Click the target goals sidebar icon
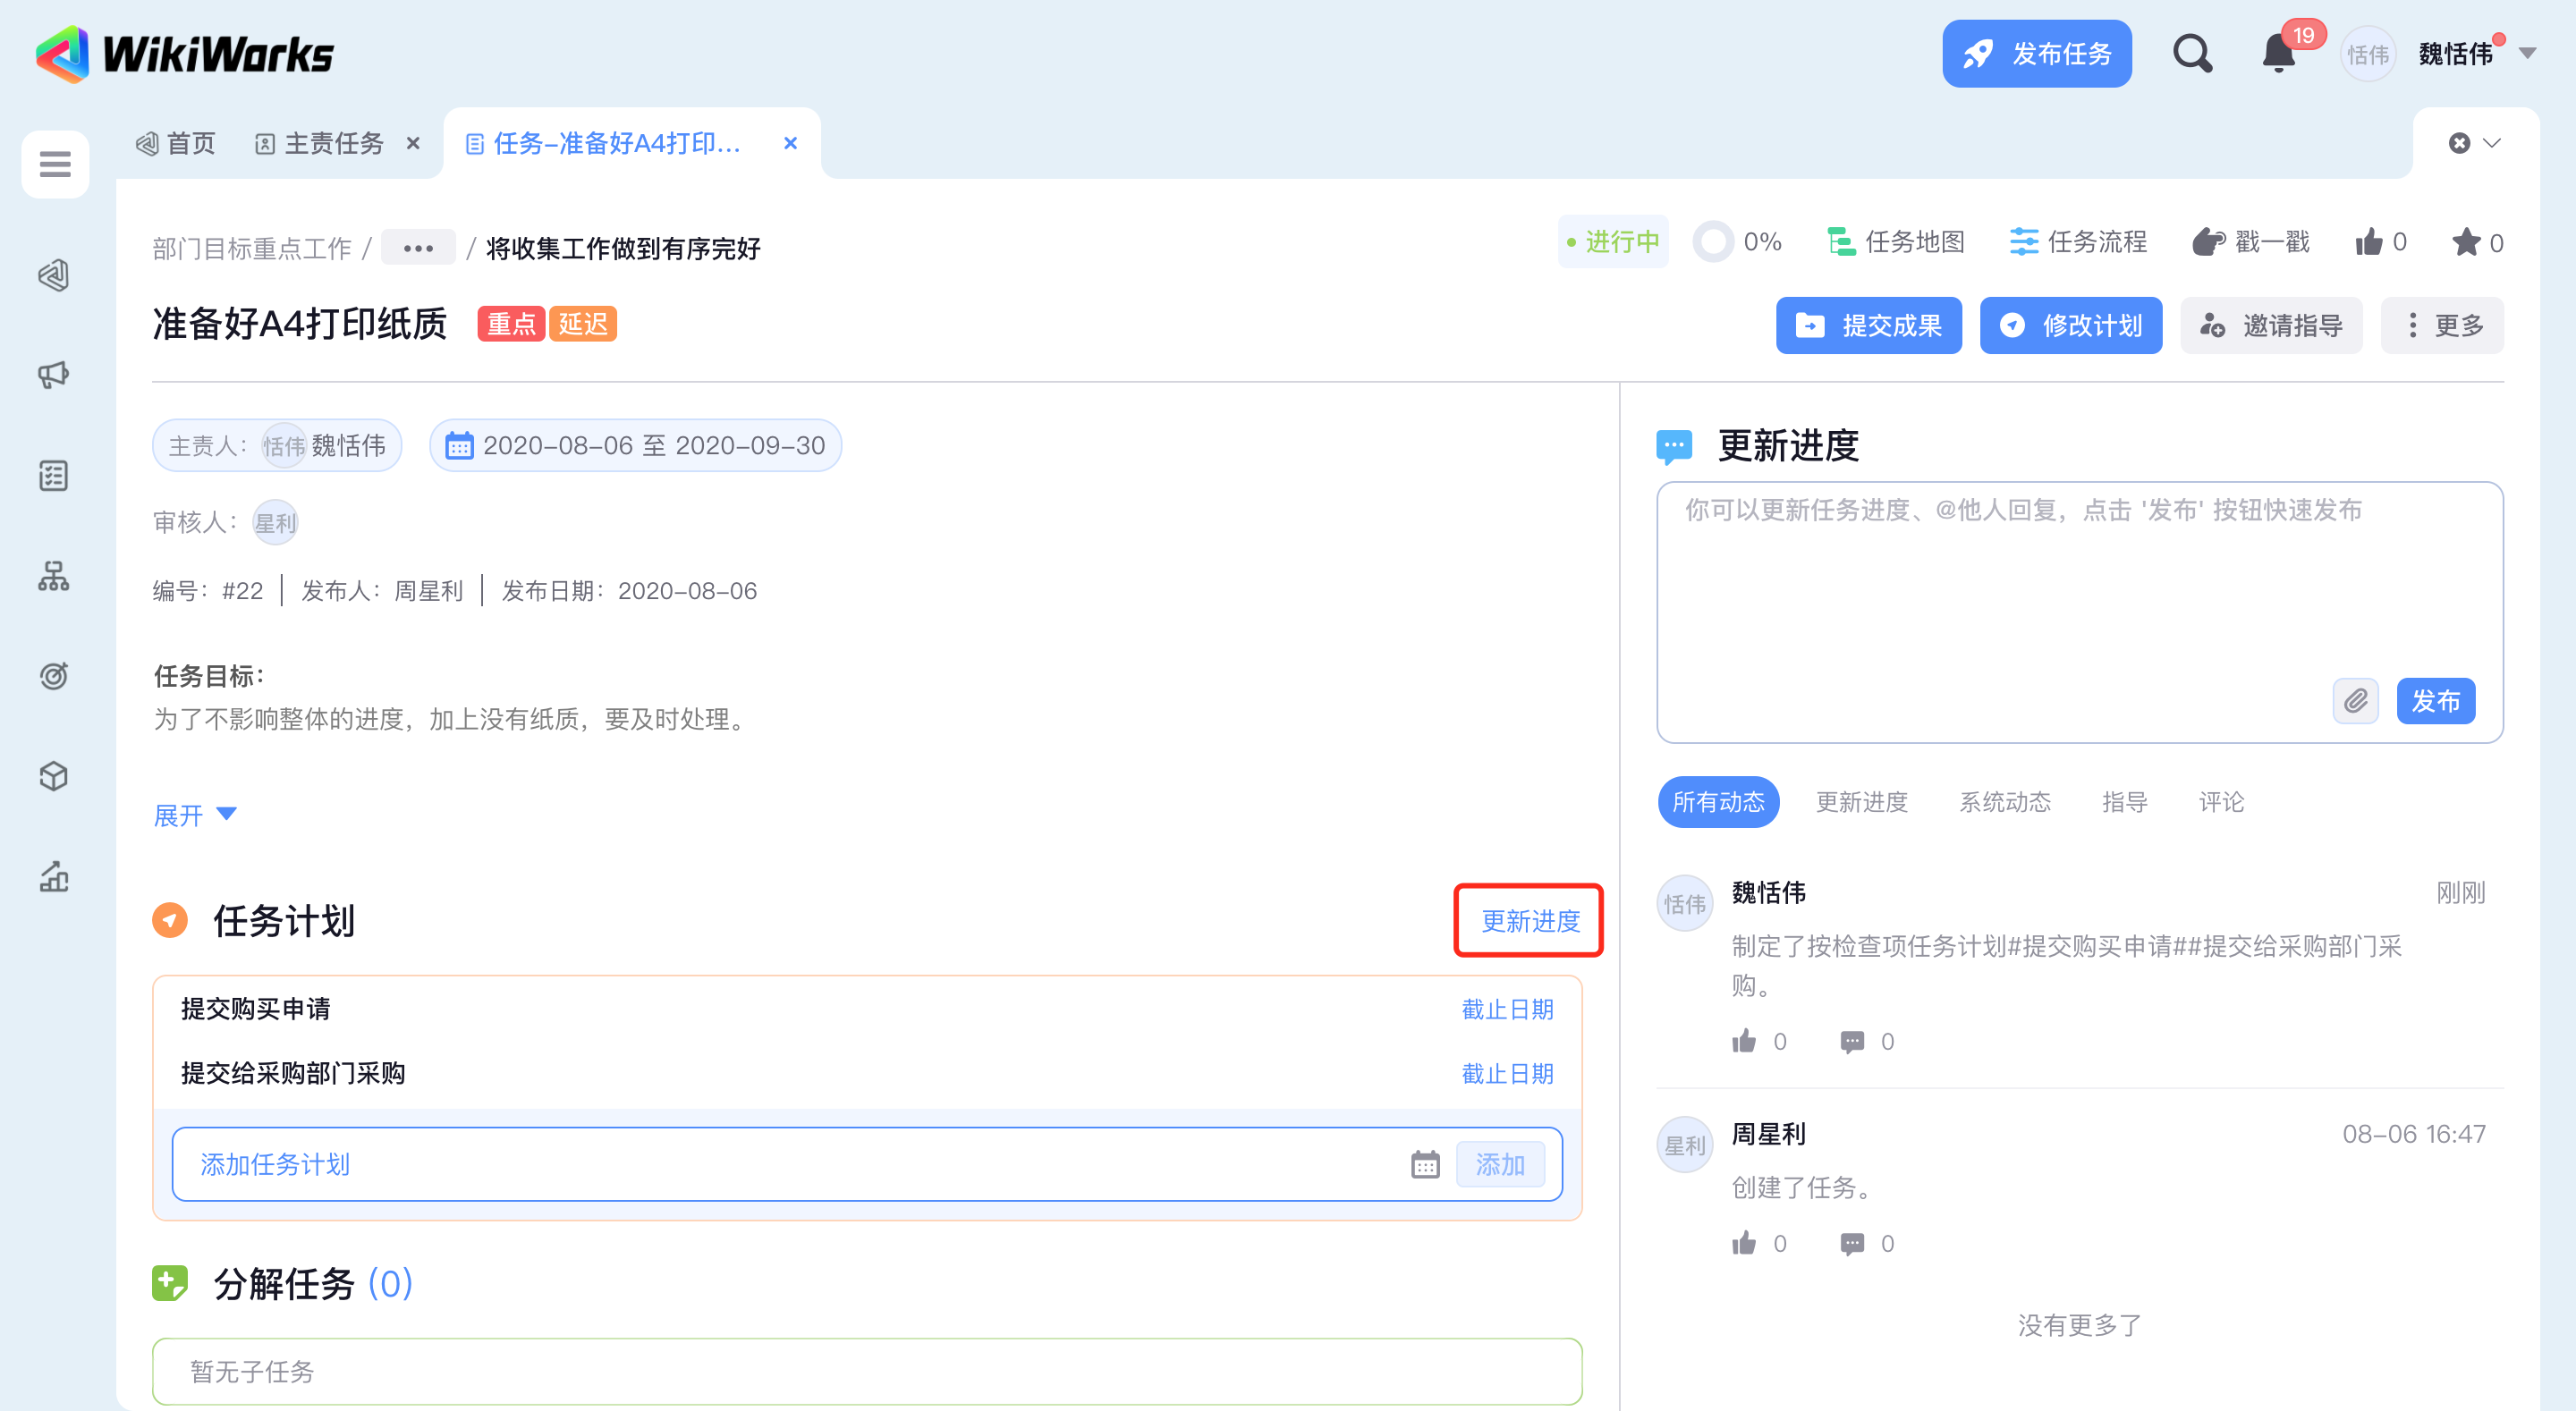Image resolution: width=2576 pixels, height=1411 pixels. point(54,676)
